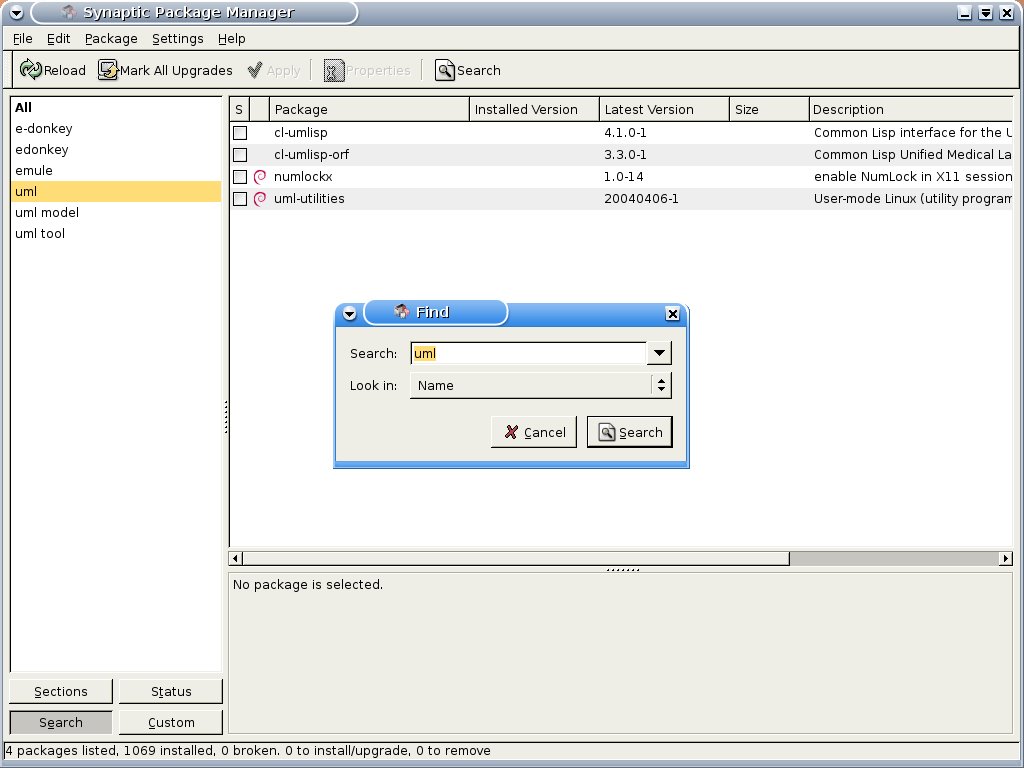
Task: Select uml model in the search list
Action: pos(116,212)
